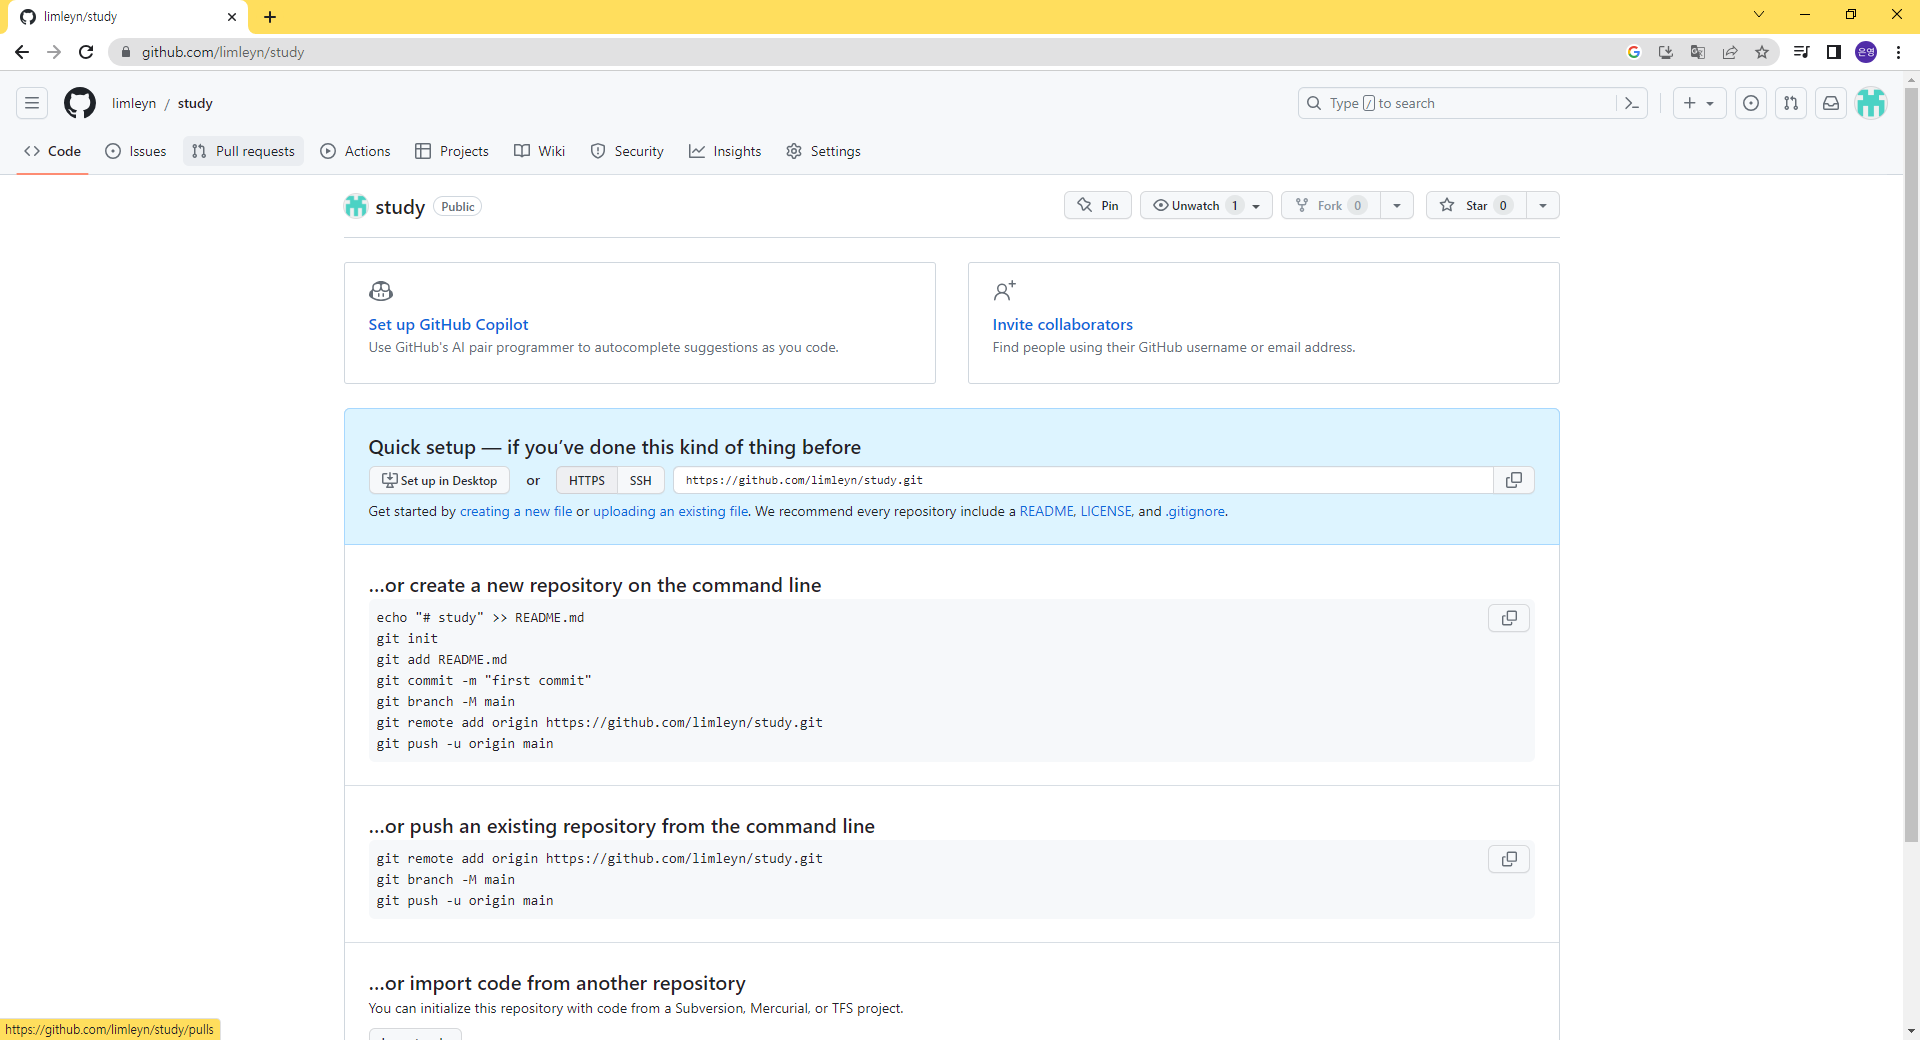Image resolution: width=1920 pixels, height=1040 pixels.
Task: Open the Chrome tab search chevron
Action: [1759, 14]
